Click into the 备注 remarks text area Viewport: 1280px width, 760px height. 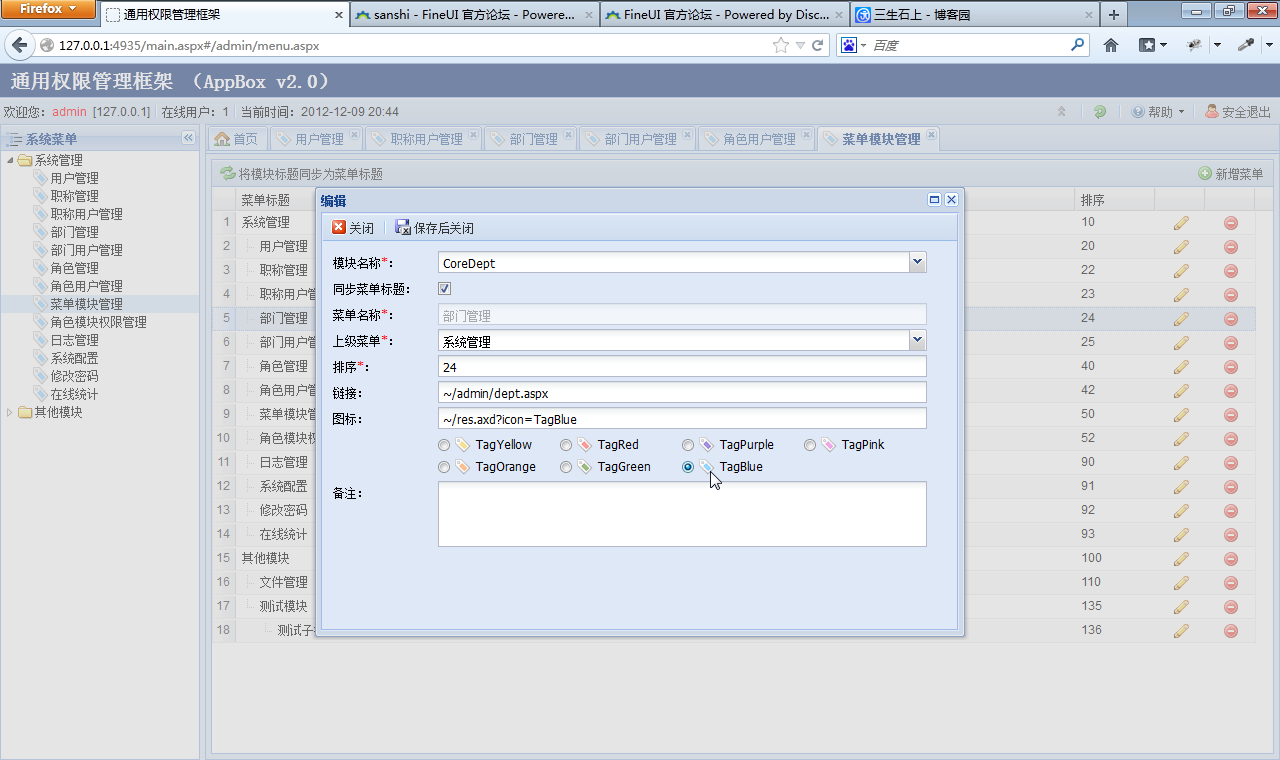[682, 514]
